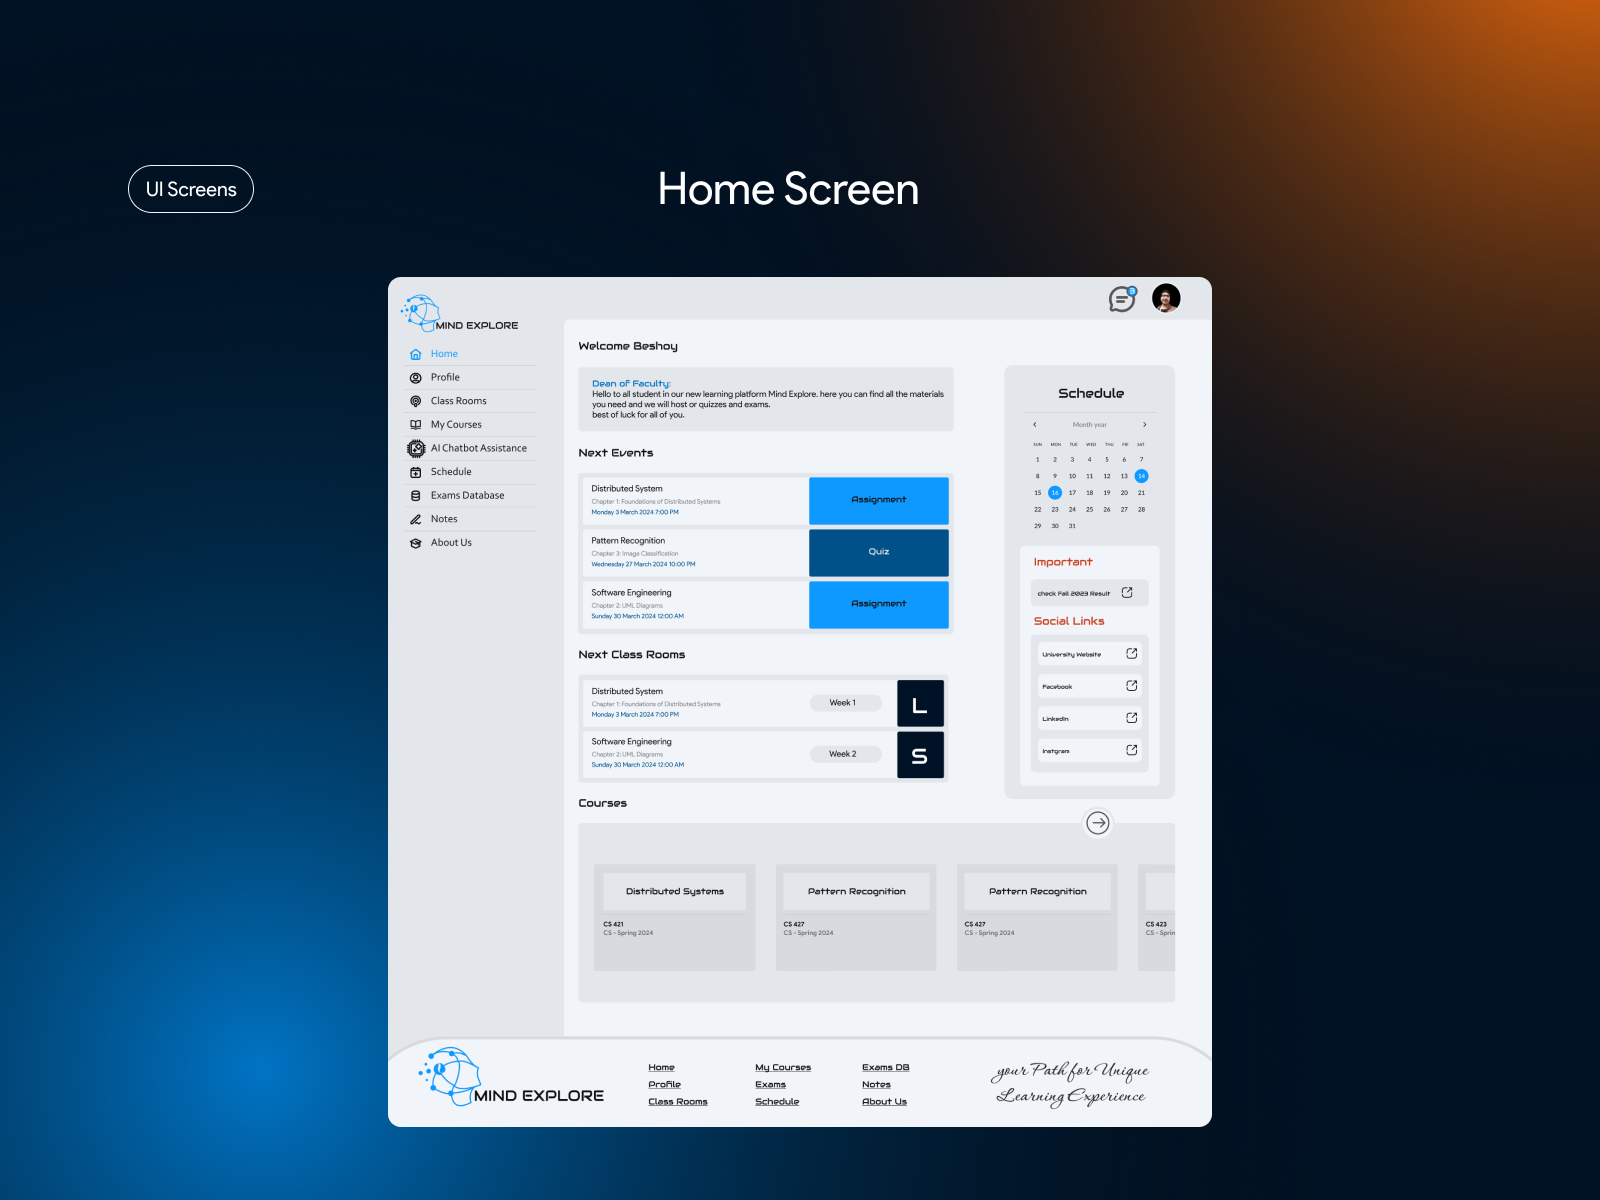Click check Fall 2023 Result link icon

(x=1127, y=593)
